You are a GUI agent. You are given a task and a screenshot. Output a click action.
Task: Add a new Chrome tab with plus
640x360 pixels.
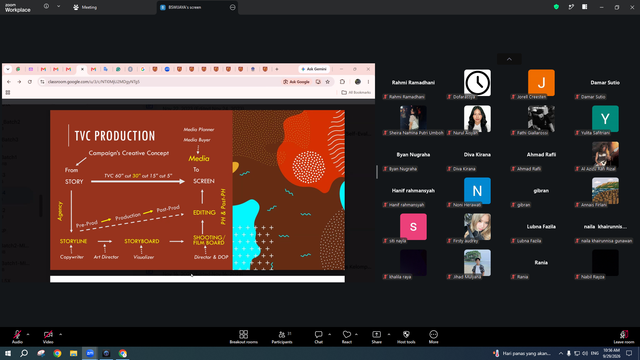pyautogui.click(x=277, y=69)
